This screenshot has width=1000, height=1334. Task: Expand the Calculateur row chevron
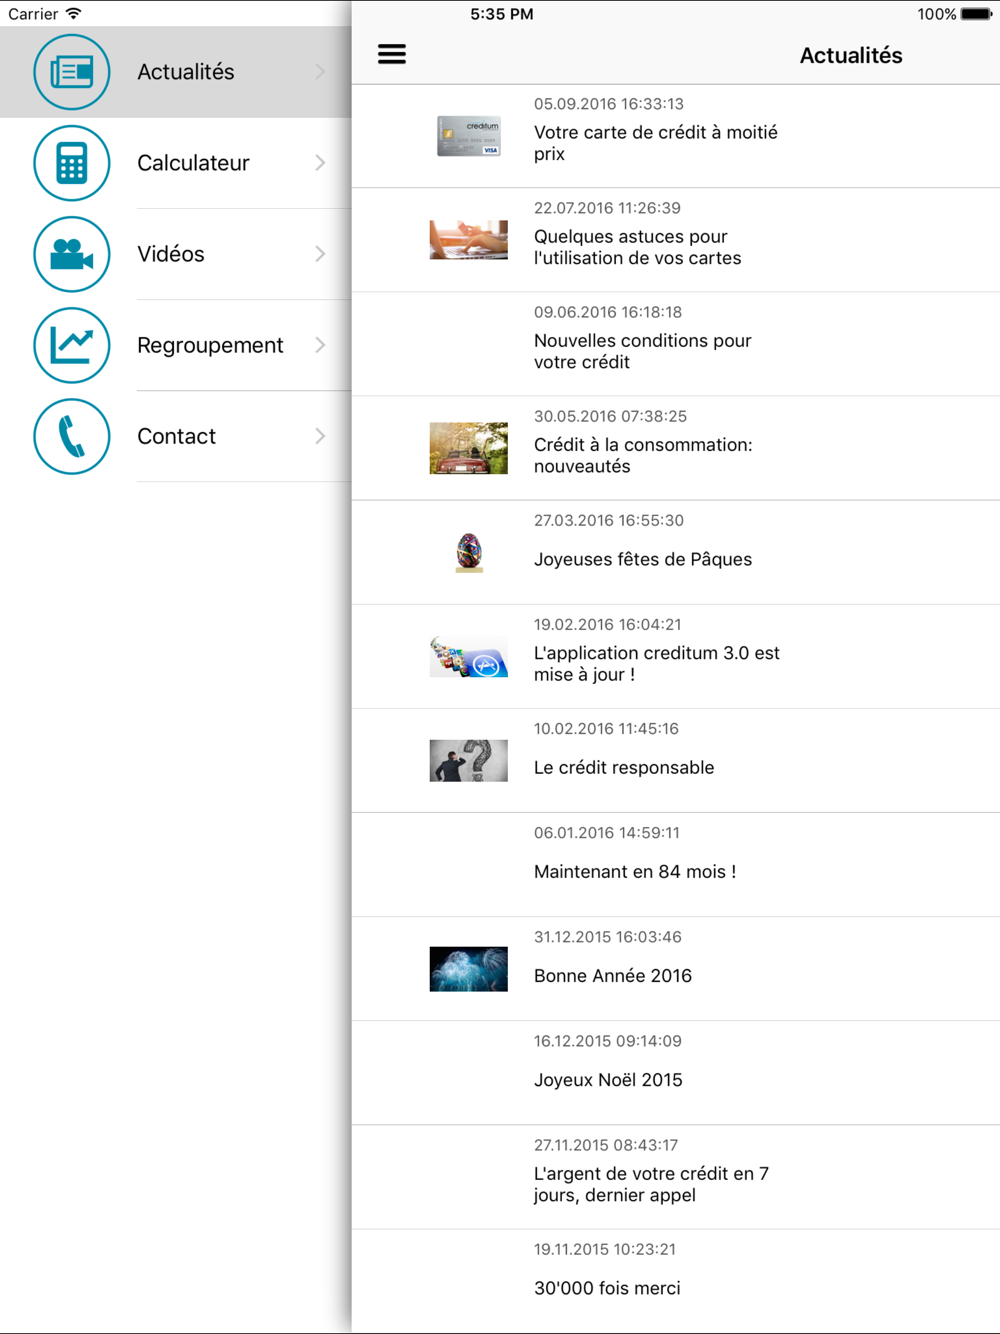click(320, 163)
